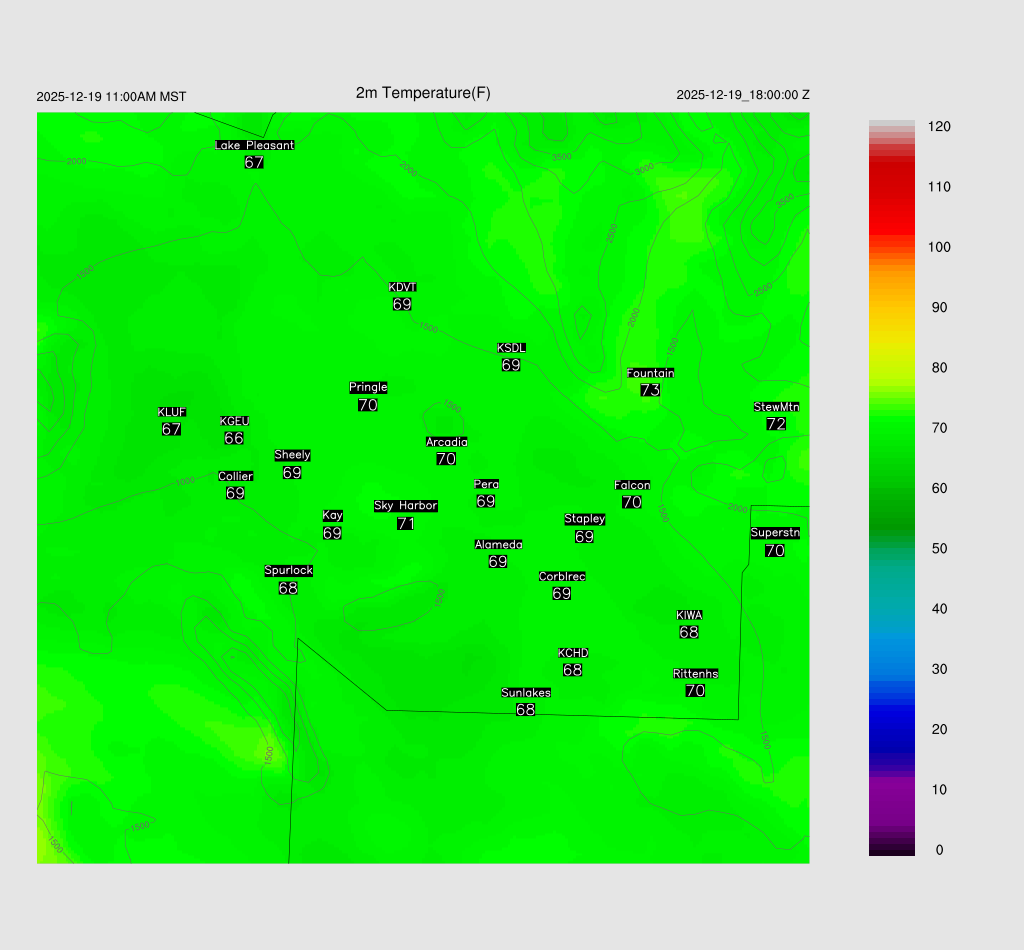
Task: Select the KSDL station label
Action: (x=511, y=348)
